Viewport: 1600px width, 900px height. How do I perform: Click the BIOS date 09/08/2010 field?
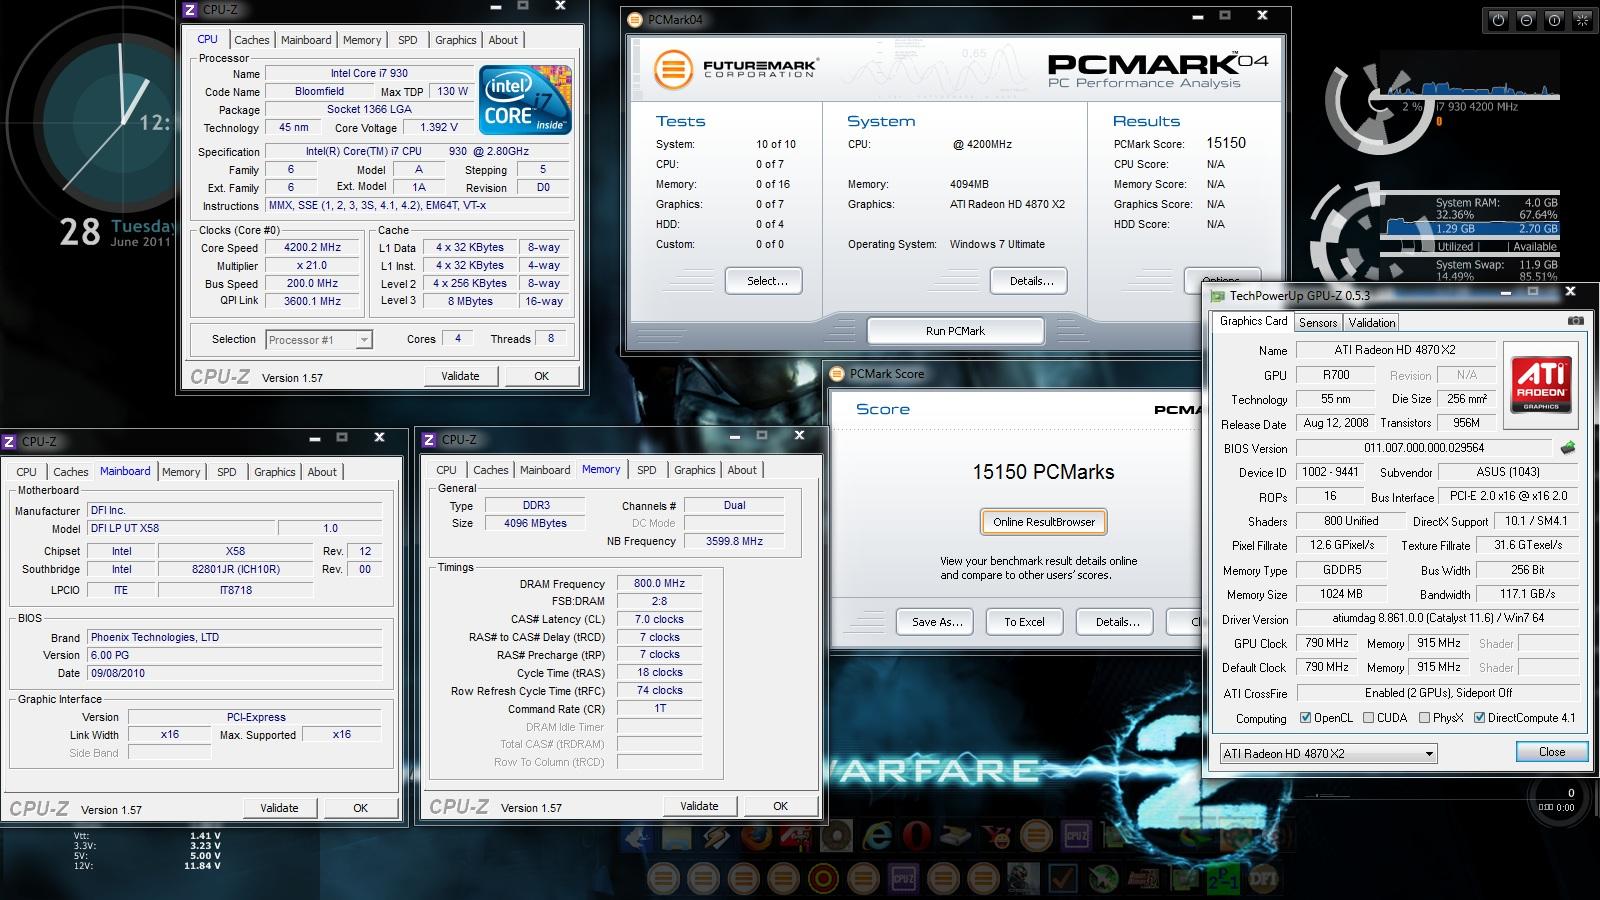[x=234, y=673]
